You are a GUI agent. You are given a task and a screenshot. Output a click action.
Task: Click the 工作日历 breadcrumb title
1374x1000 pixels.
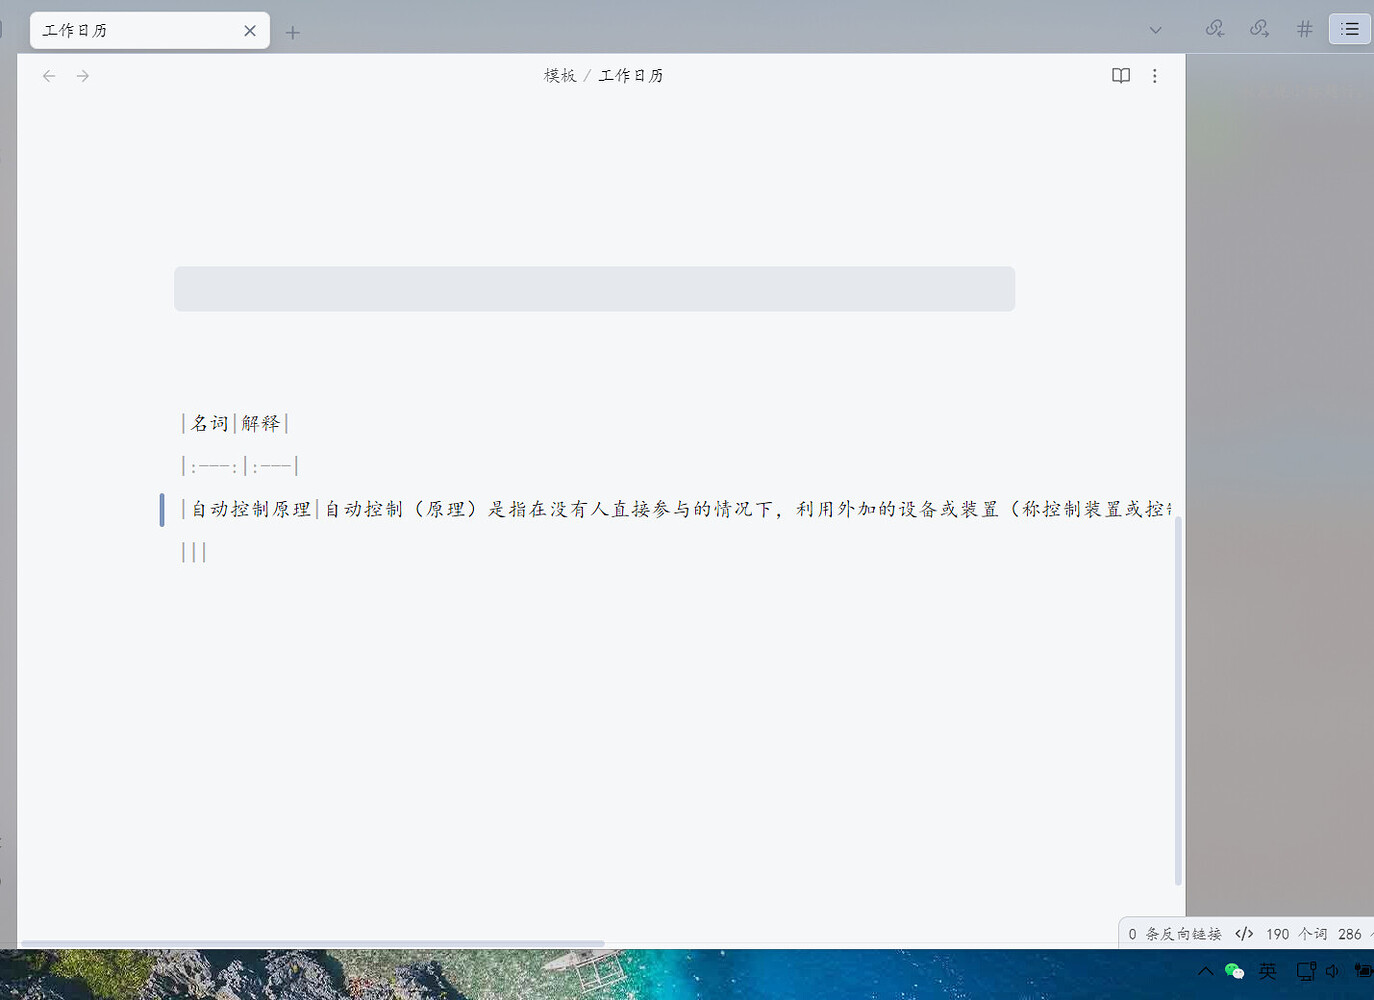[630, 76]
